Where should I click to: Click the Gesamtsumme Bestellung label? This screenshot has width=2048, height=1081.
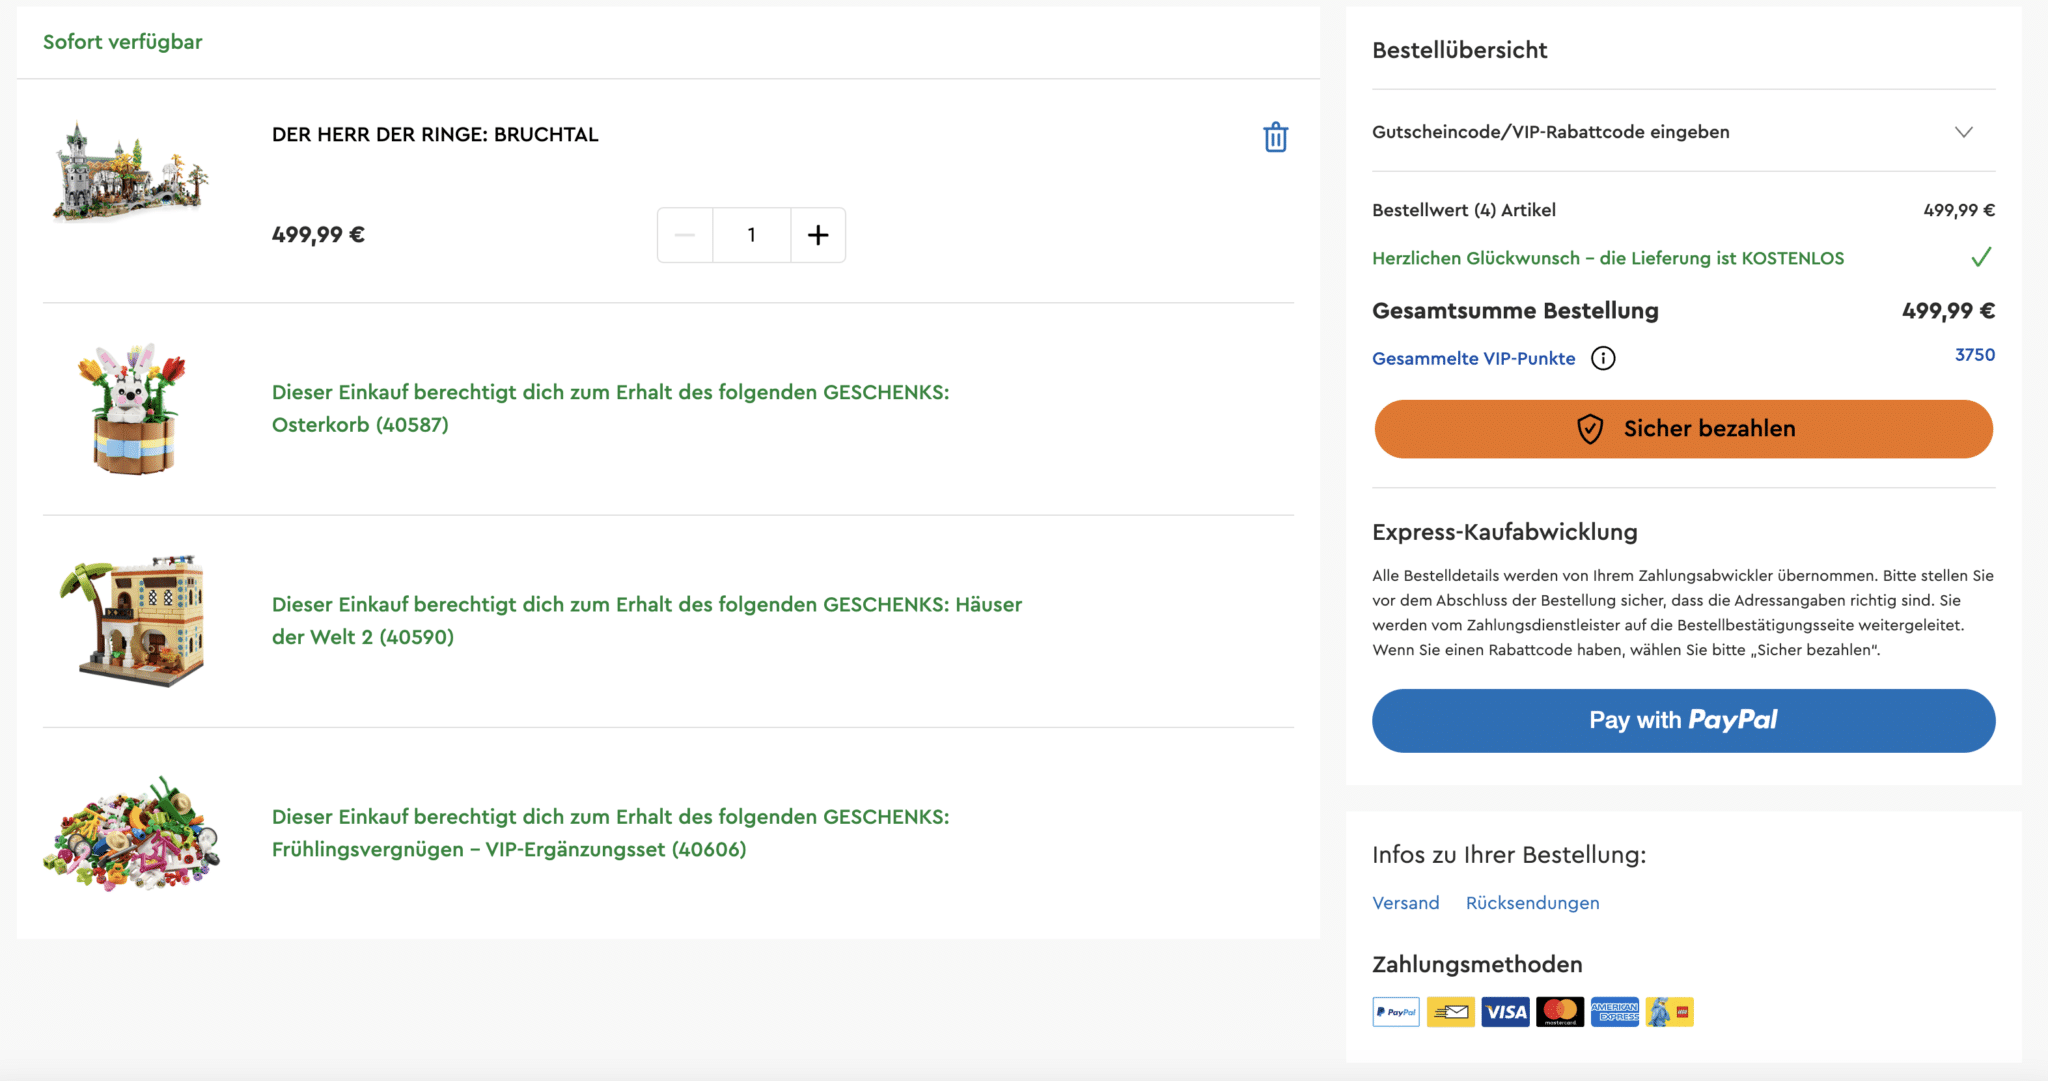point(1515,311)
